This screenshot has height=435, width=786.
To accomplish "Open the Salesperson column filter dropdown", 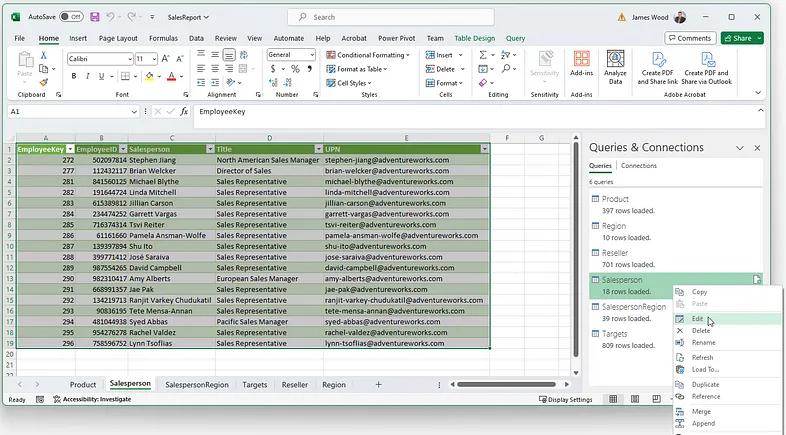I will 210,149.
